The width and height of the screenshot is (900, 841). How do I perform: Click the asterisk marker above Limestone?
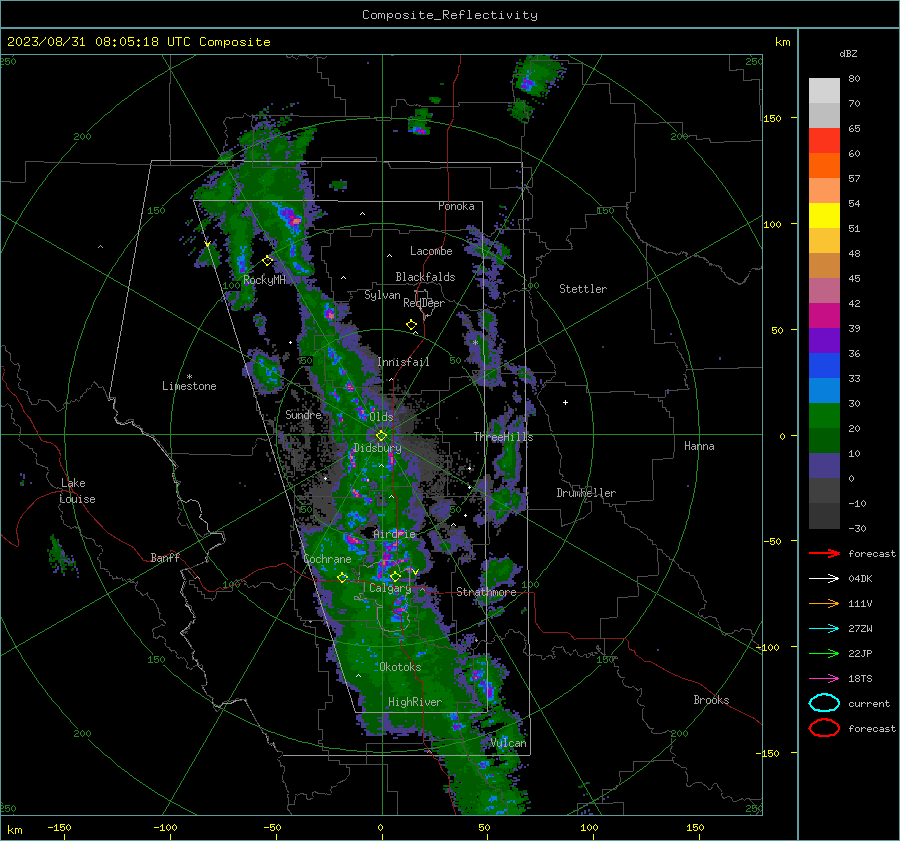tap(189, 377)
